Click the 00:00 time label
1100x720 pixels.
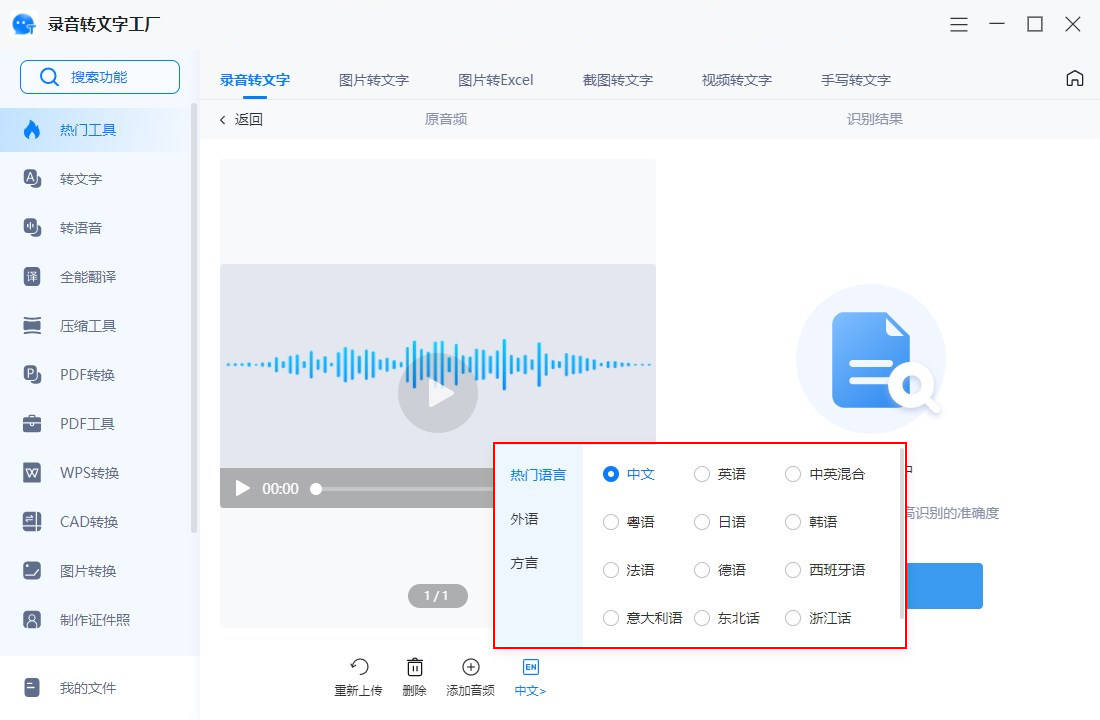[x=280, y=488]
